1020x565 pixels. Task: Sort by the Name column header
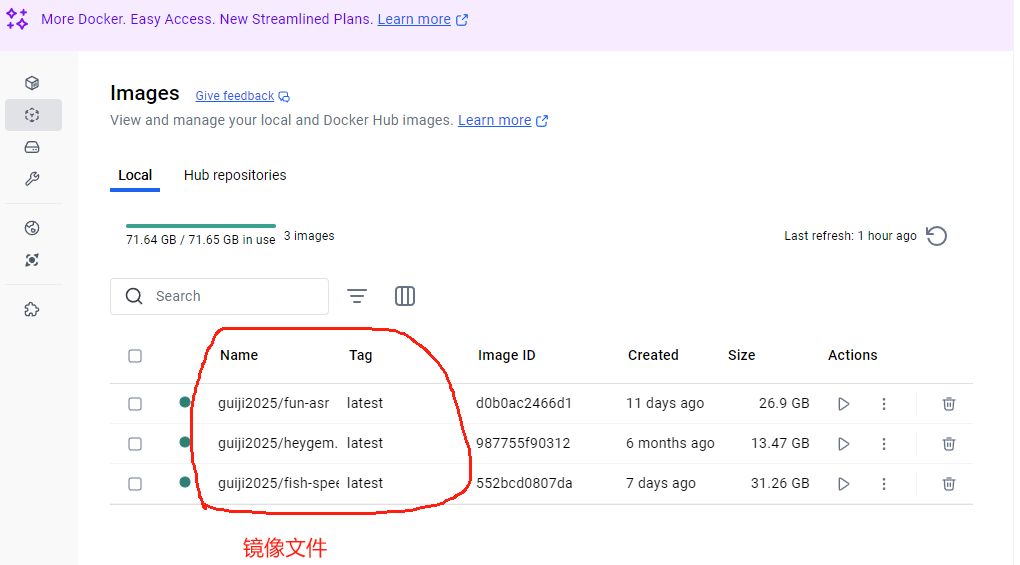pos(239,355)
